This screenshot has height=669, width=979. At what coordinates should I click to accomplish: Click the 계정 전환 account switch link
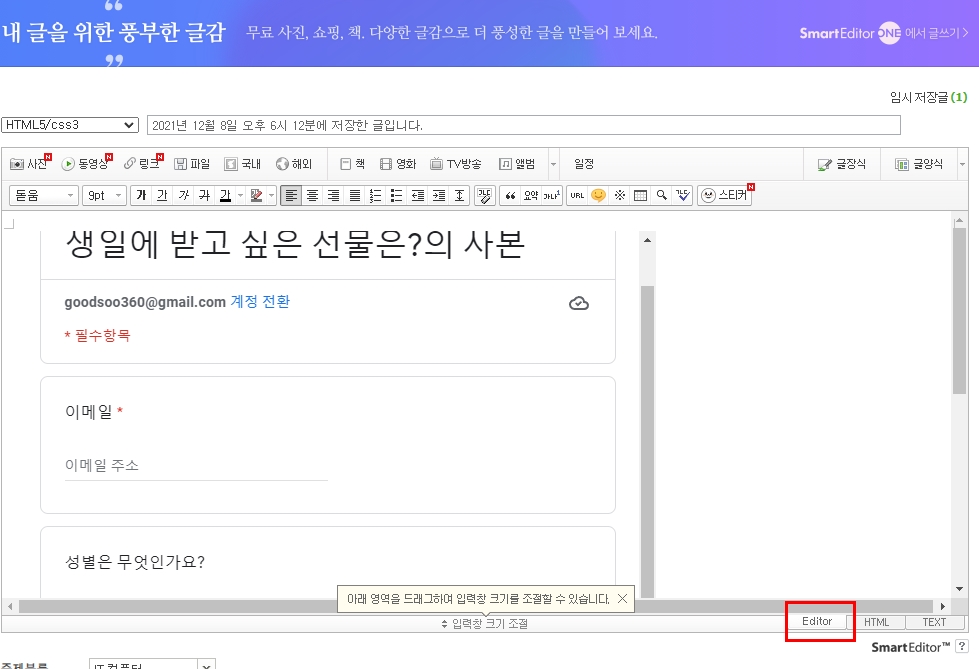click(260, 302)
